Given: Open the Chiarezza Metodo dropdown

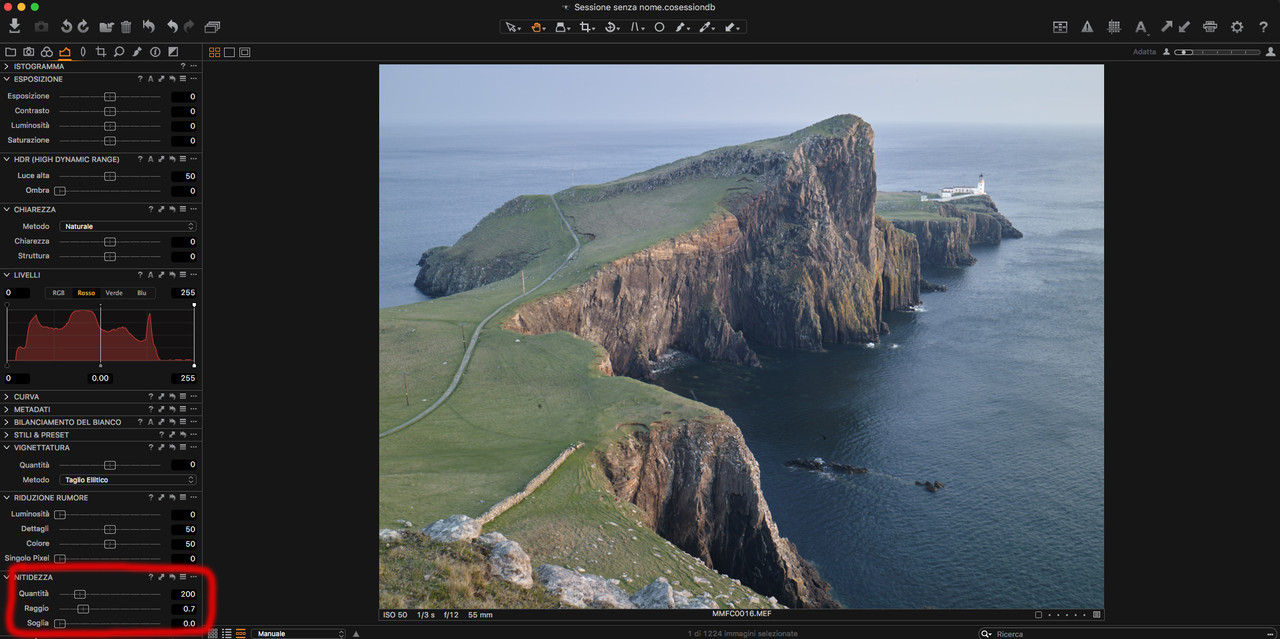Looking at the screenshot, I should tap(128, 227).
